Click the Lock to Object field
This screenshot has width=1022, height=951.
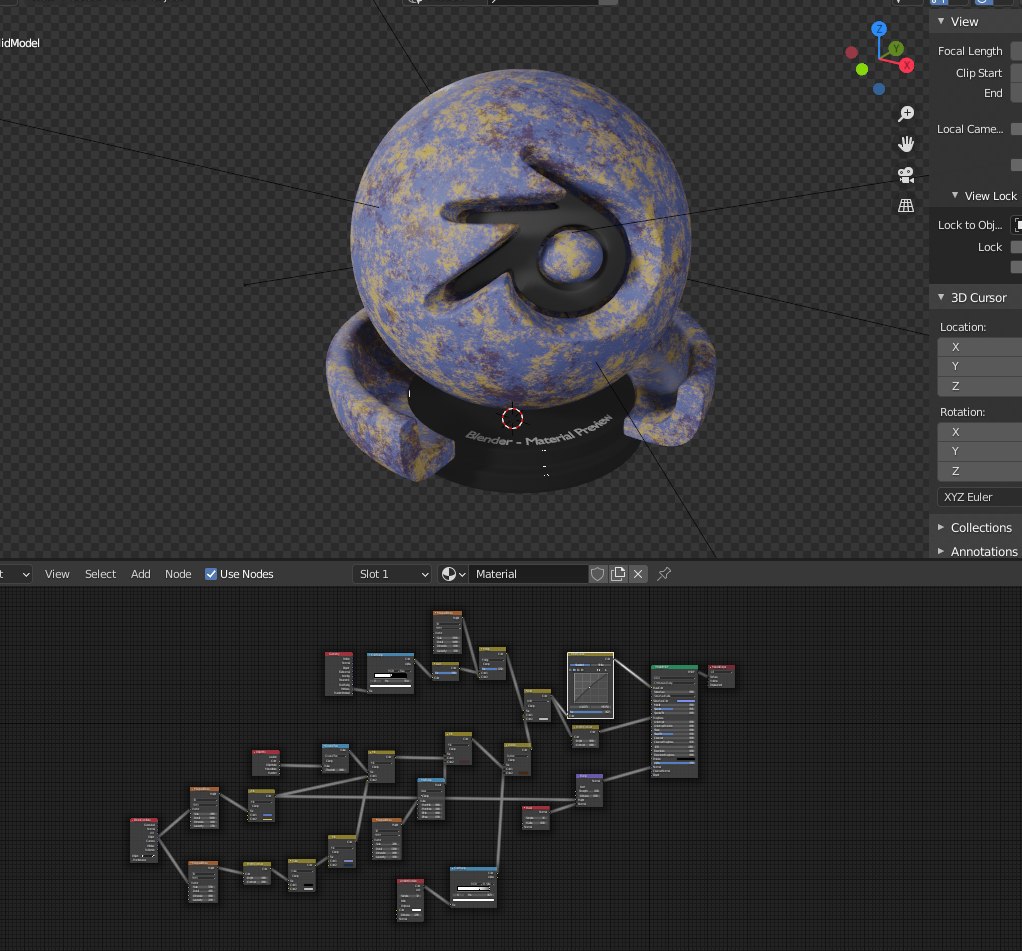pos(1016,225)
